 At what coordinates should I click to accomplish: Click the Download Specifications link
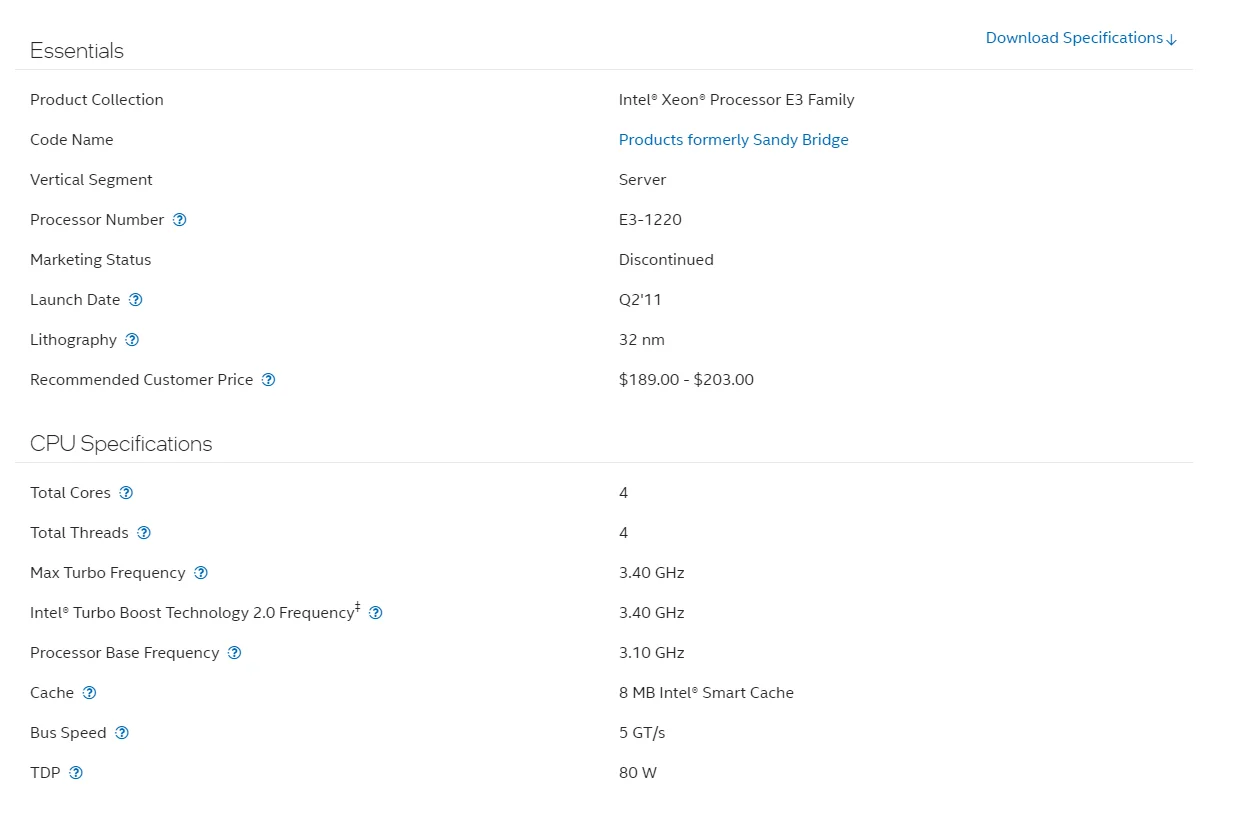pos(1081,38)
